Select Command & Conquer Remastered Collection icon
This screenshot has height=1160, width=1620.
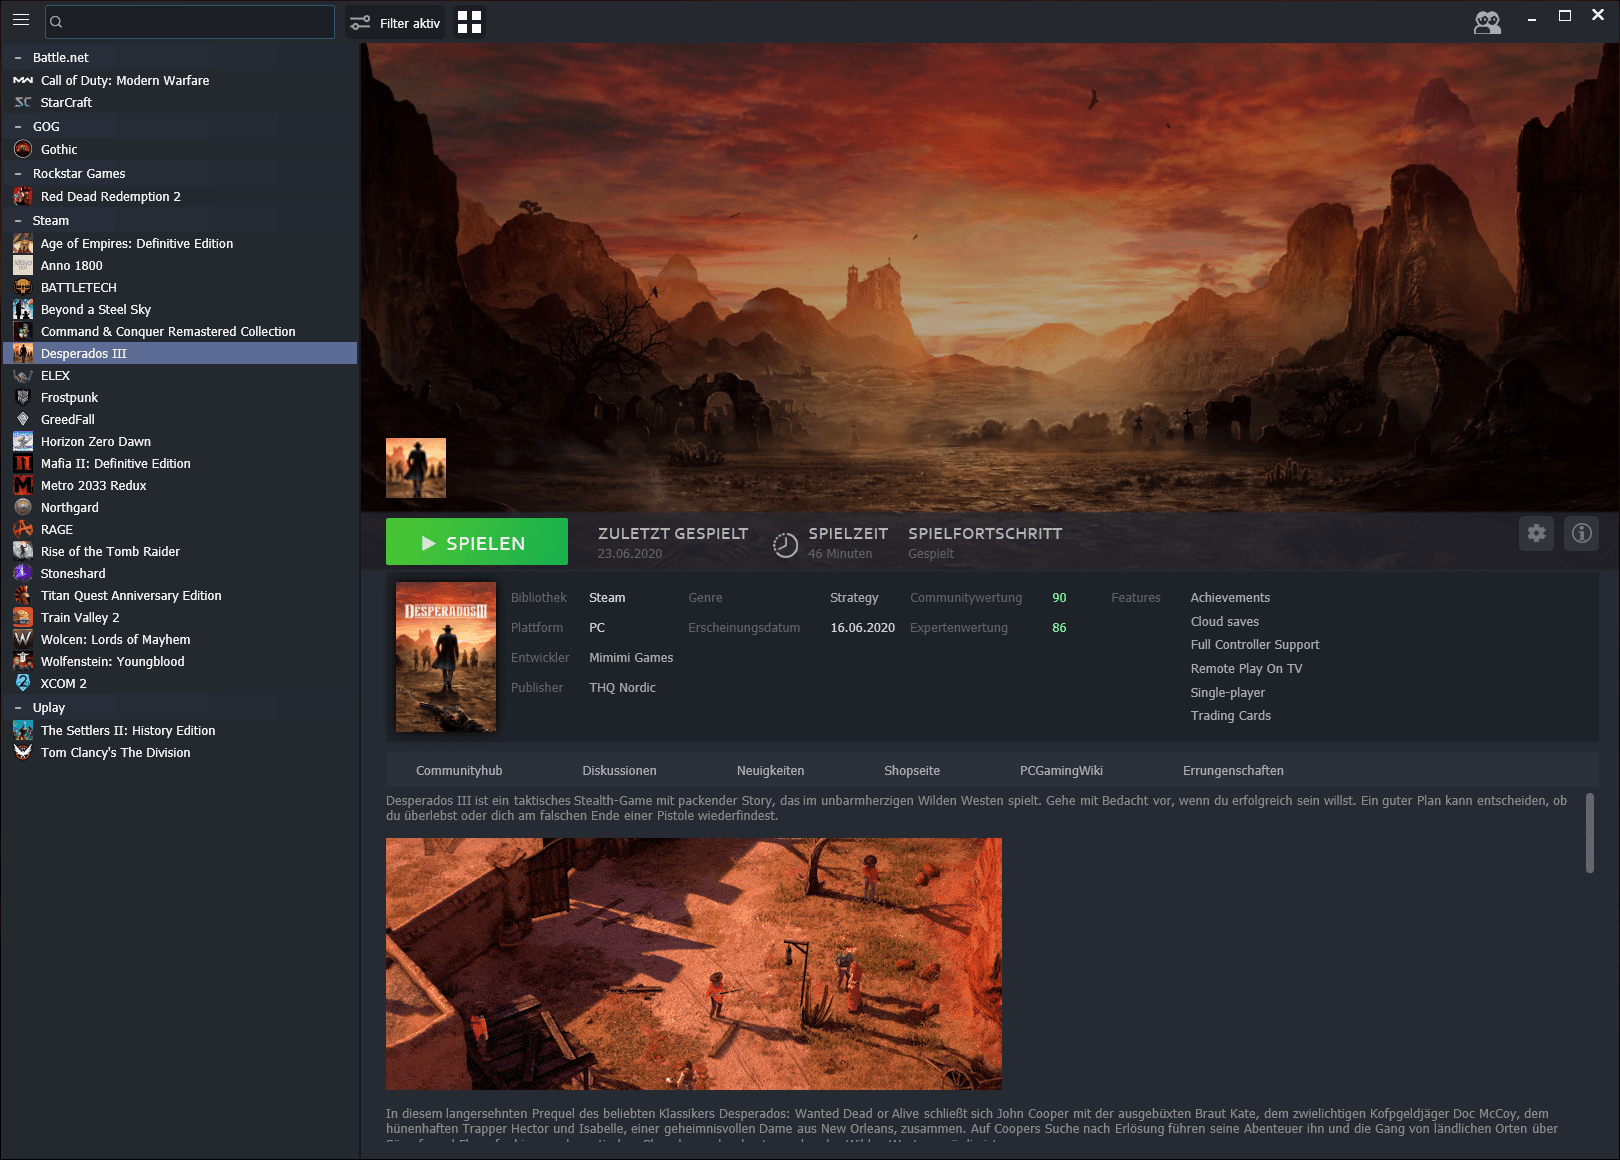23,331
